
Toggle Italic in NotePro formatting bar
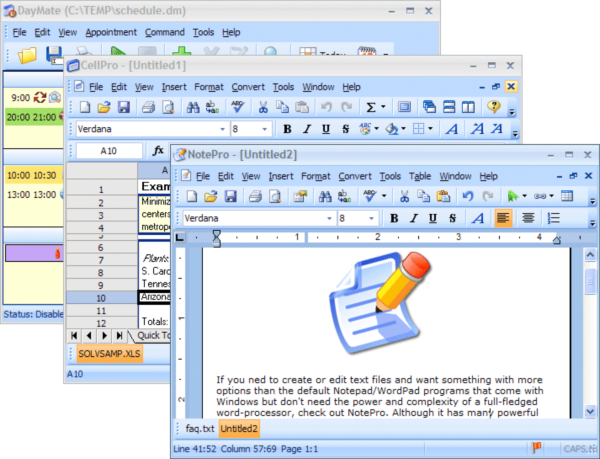coord(413,218)
